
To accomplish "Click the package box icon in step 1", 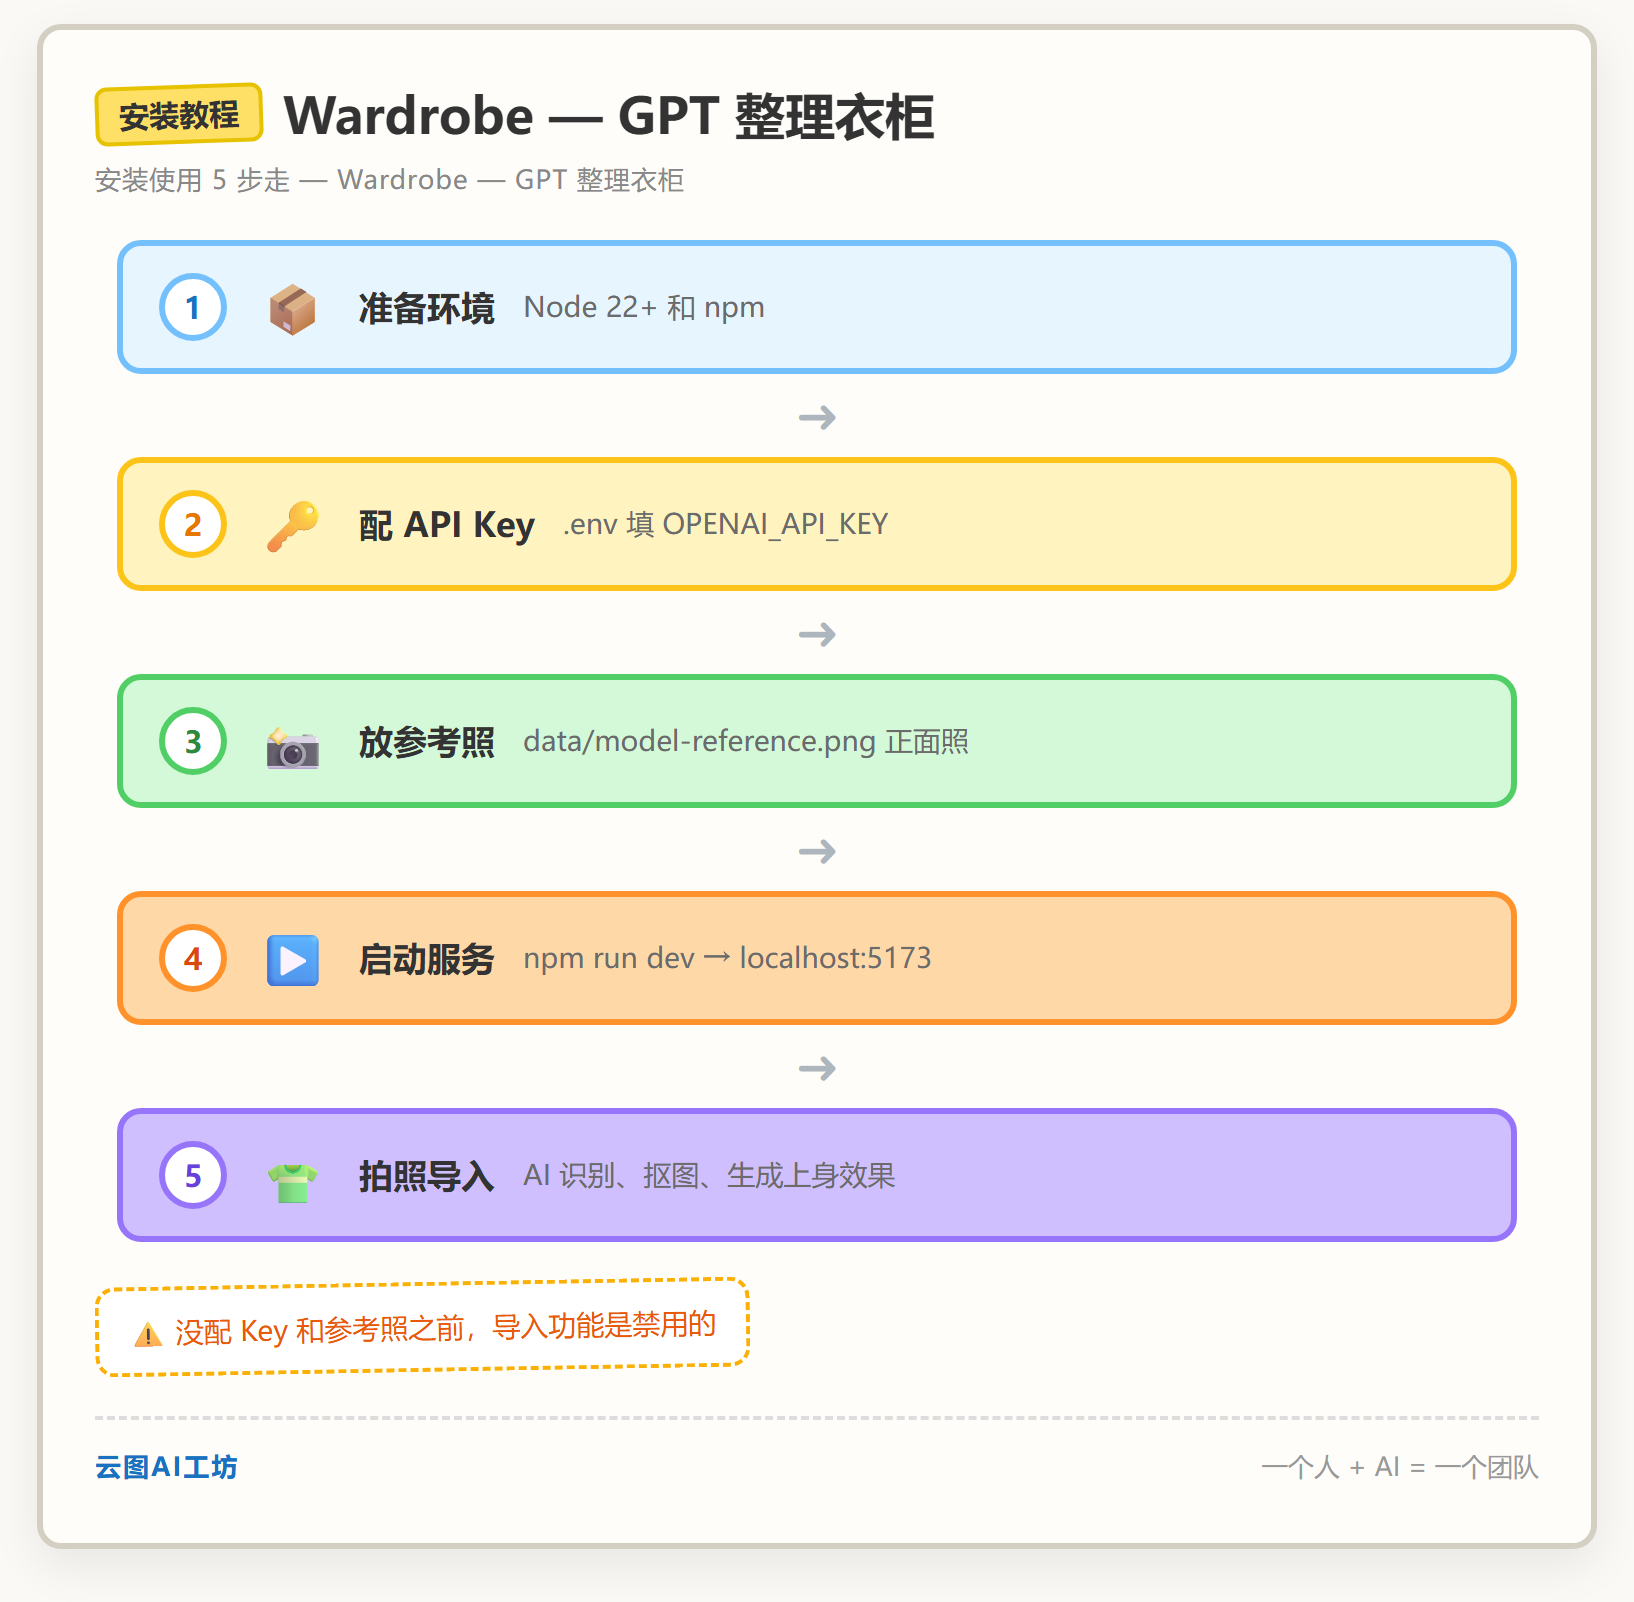I will [x=293, y=309].
